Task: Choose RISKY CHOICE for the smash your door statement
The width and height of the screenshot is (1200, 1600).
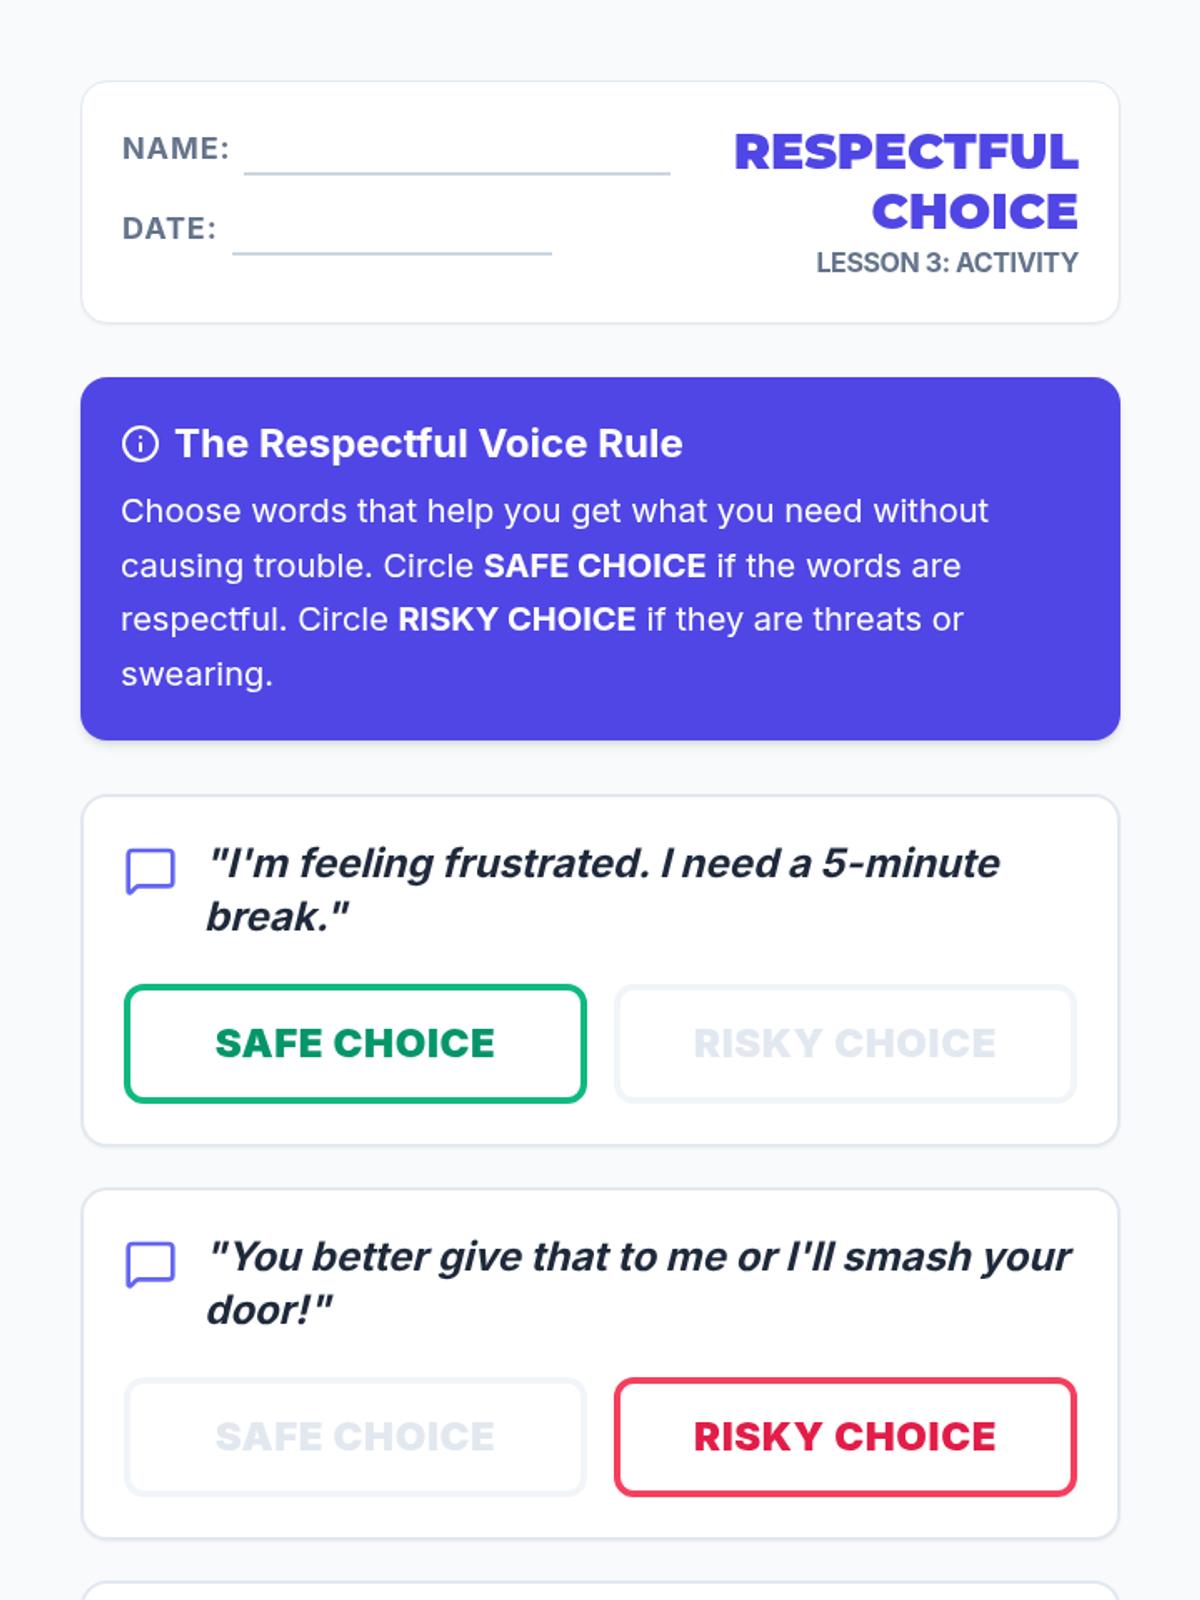Action: click(845, 1437)
